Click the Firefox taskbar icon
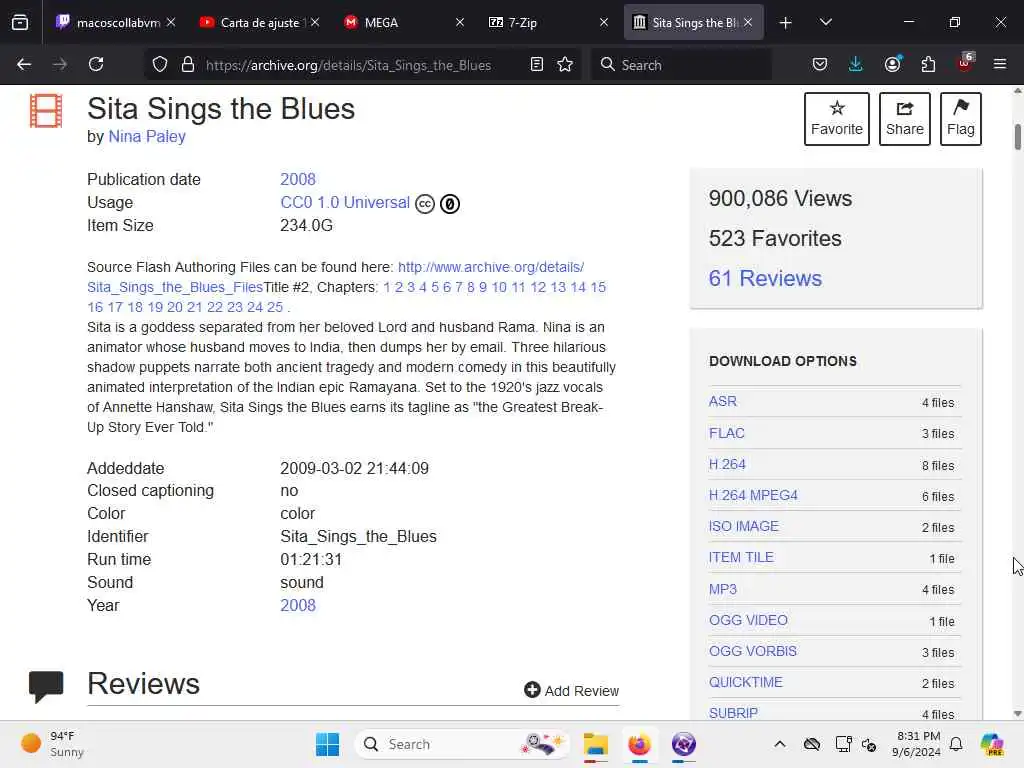The height and width of the screenshot is (768, 1024). pos(639,744)
